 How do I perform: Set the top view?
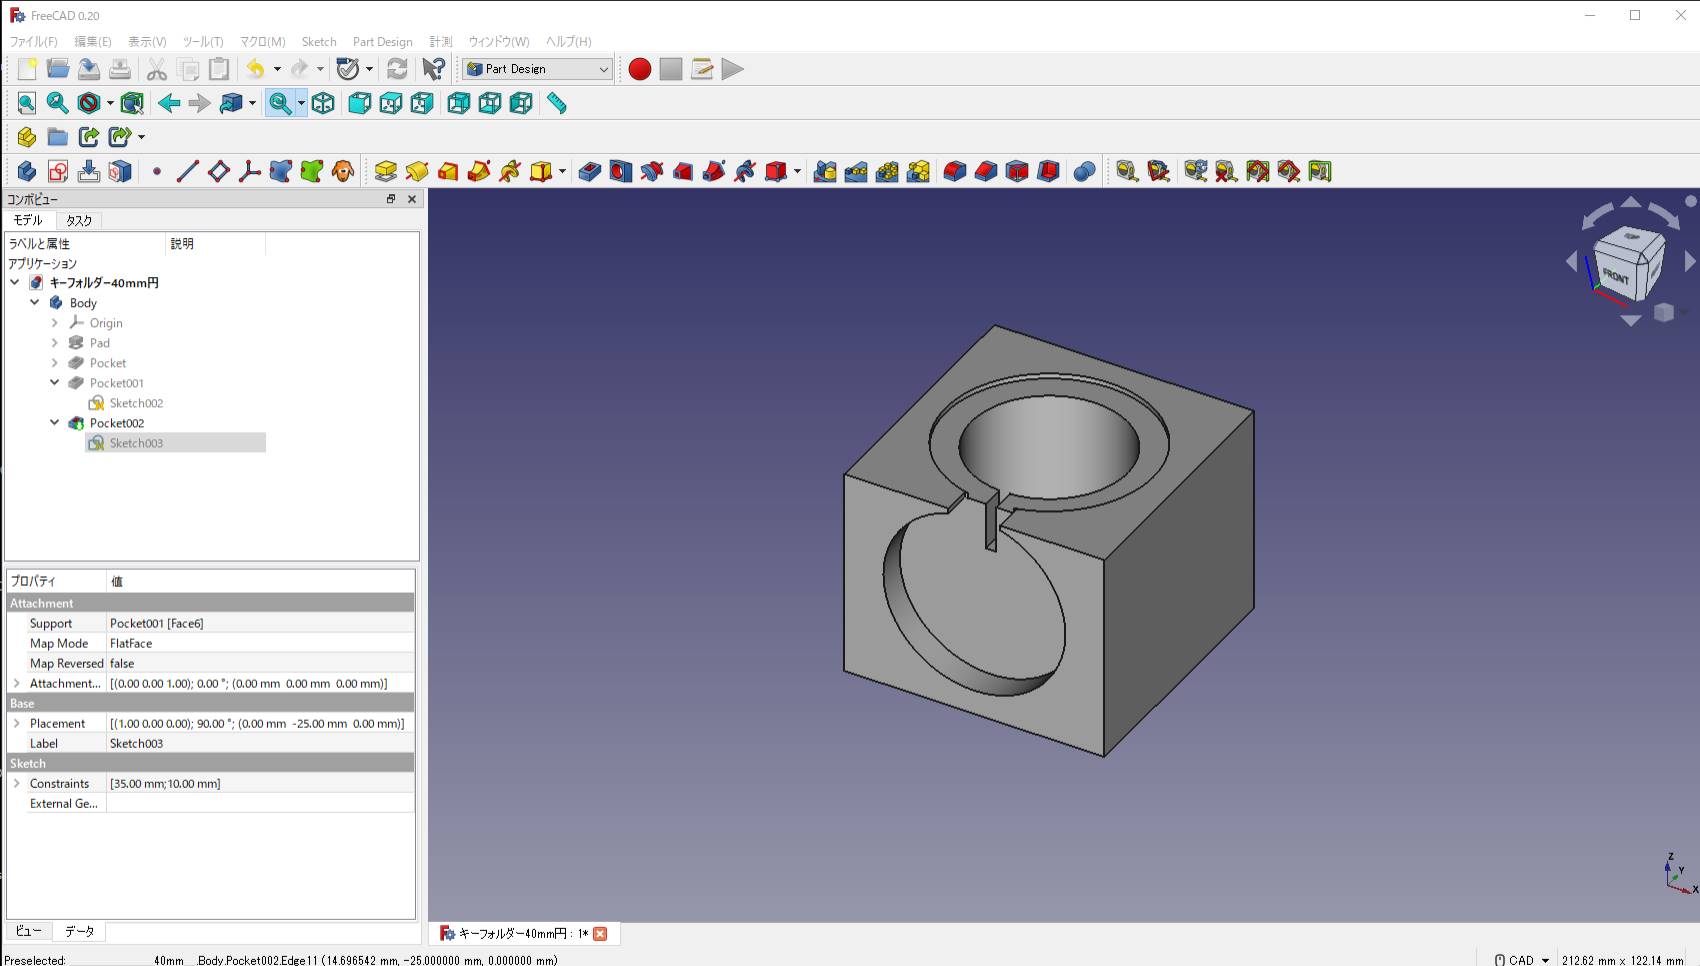click(391, 103)
